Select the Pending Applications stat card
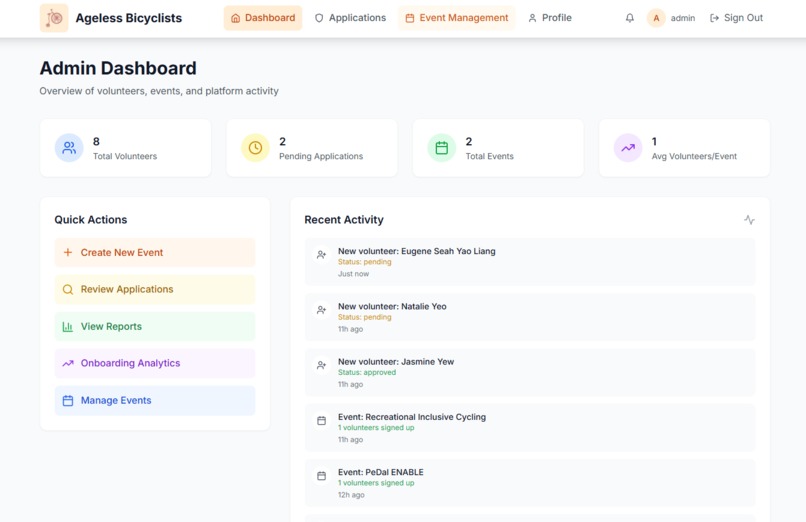Viewport: 806px width, 522px height. pos(312,148)
